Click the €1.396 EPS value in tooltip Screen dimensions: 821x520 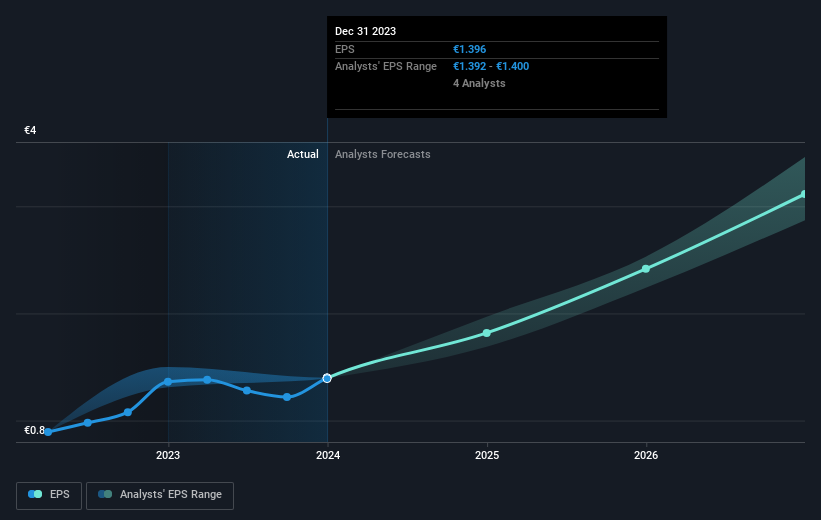click(x=470, y=49)
